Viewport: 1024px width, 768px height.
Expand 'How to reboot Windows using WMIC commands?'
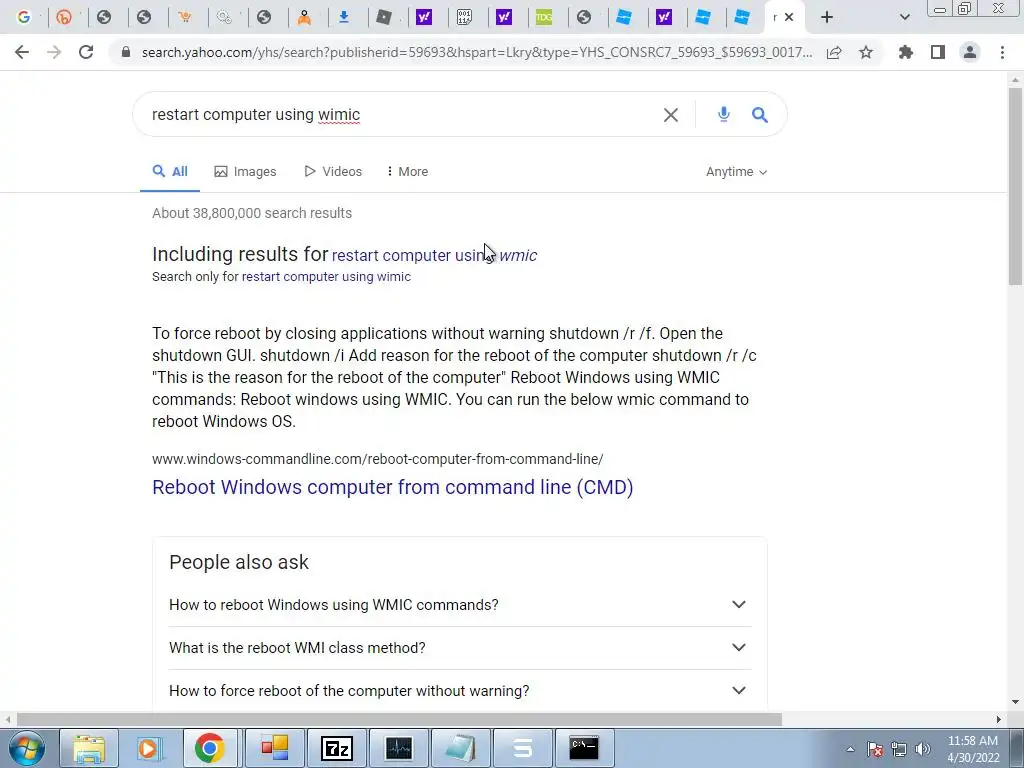pos(460,605)
